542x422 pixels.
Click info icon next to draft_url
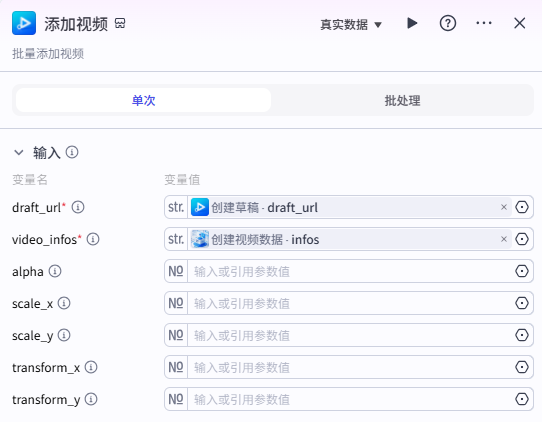pos(78,207)
